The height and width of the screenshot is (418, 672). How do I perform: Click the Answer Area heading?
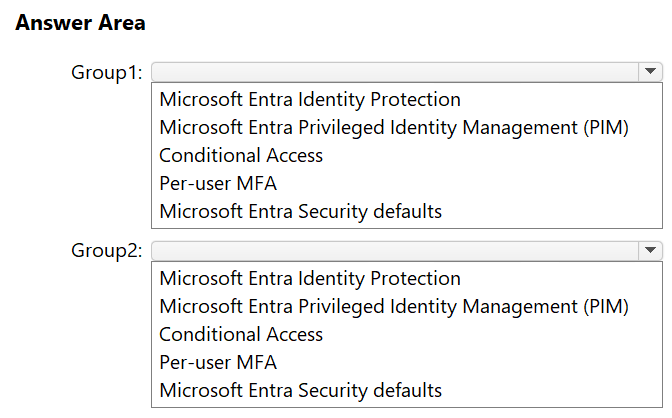81,23
